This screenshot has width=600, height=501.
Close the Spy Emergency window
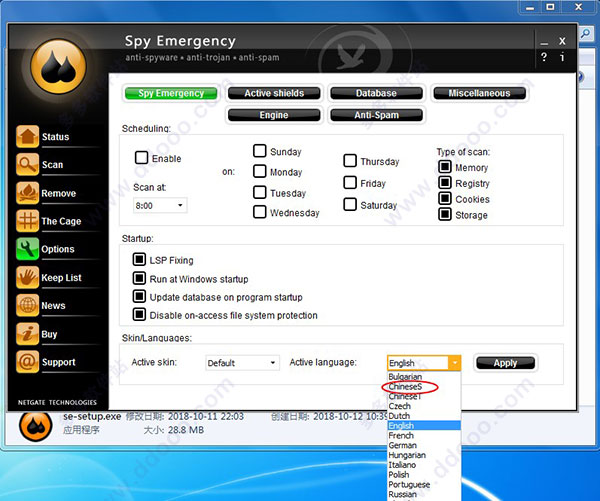click(562, 41)
